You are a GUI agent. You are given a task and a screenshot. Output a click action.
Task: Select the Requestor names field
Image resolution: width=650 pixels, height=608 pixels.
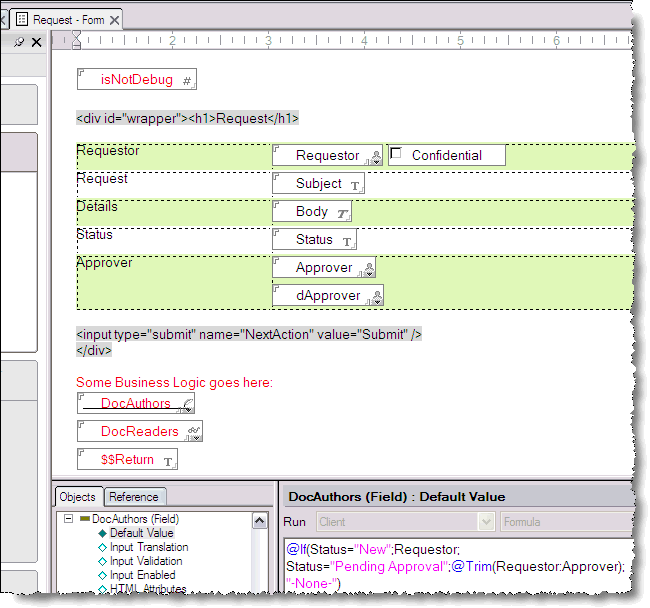tap(327, 155)
